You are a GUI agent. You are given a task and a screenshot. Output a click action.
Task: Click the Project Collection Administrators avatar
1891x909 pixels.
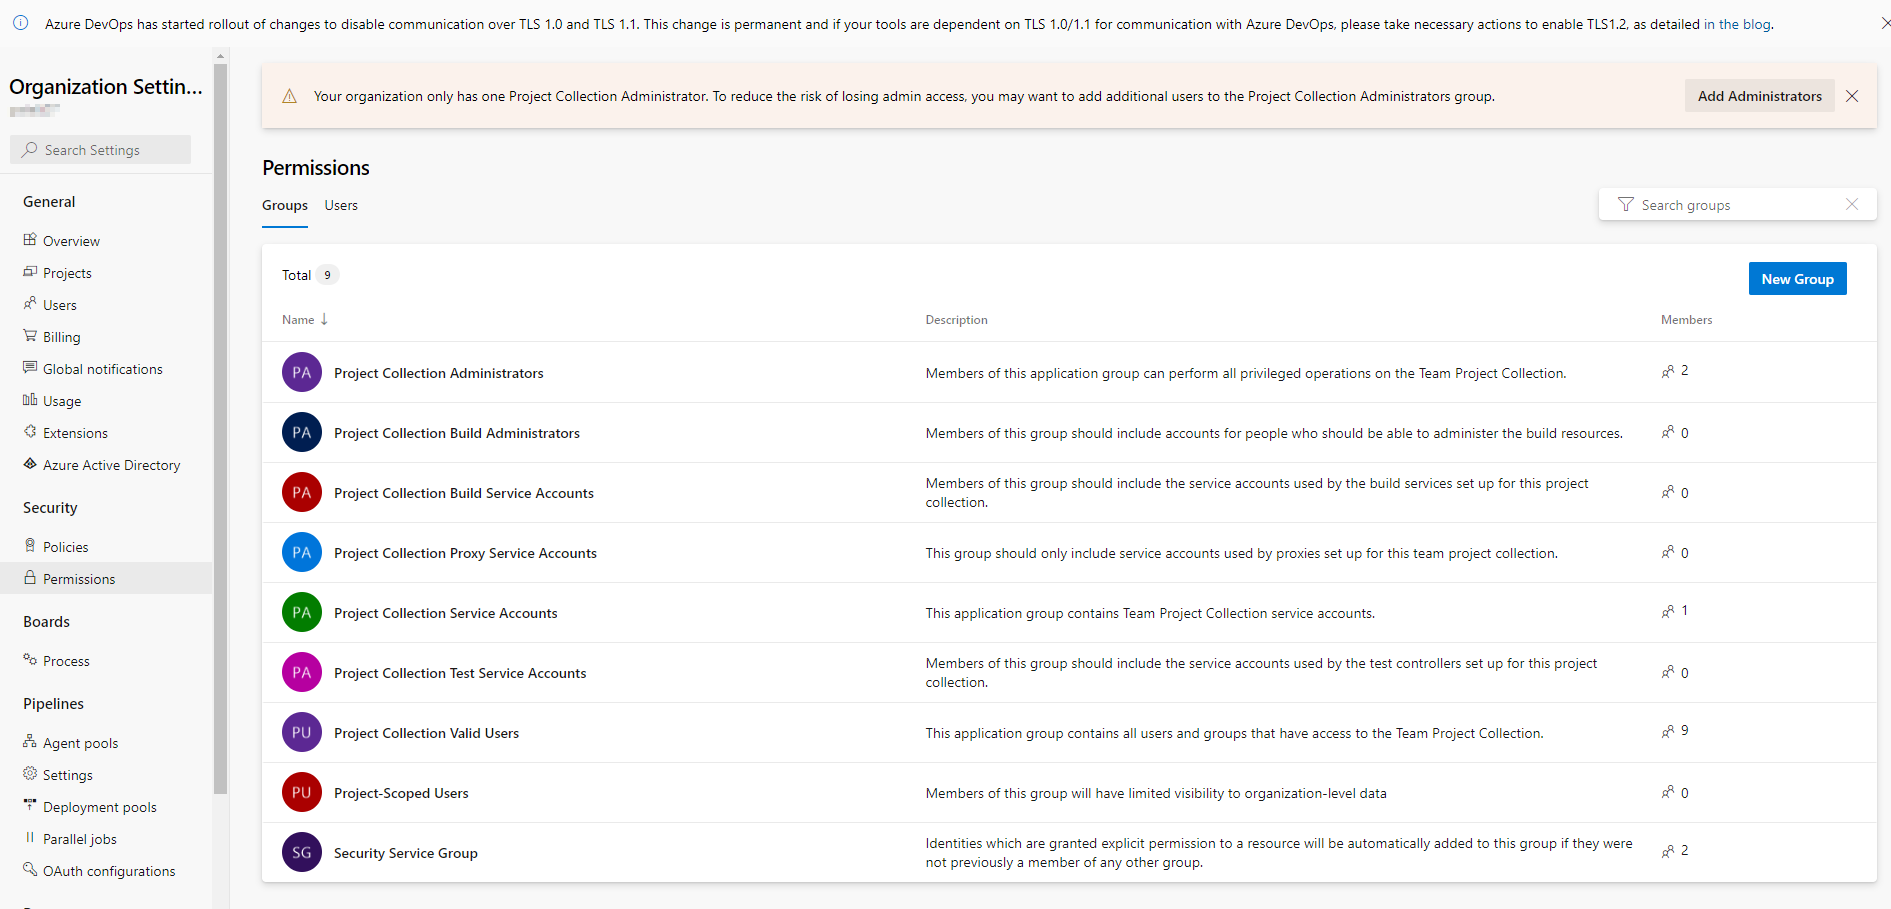[302, 372]
